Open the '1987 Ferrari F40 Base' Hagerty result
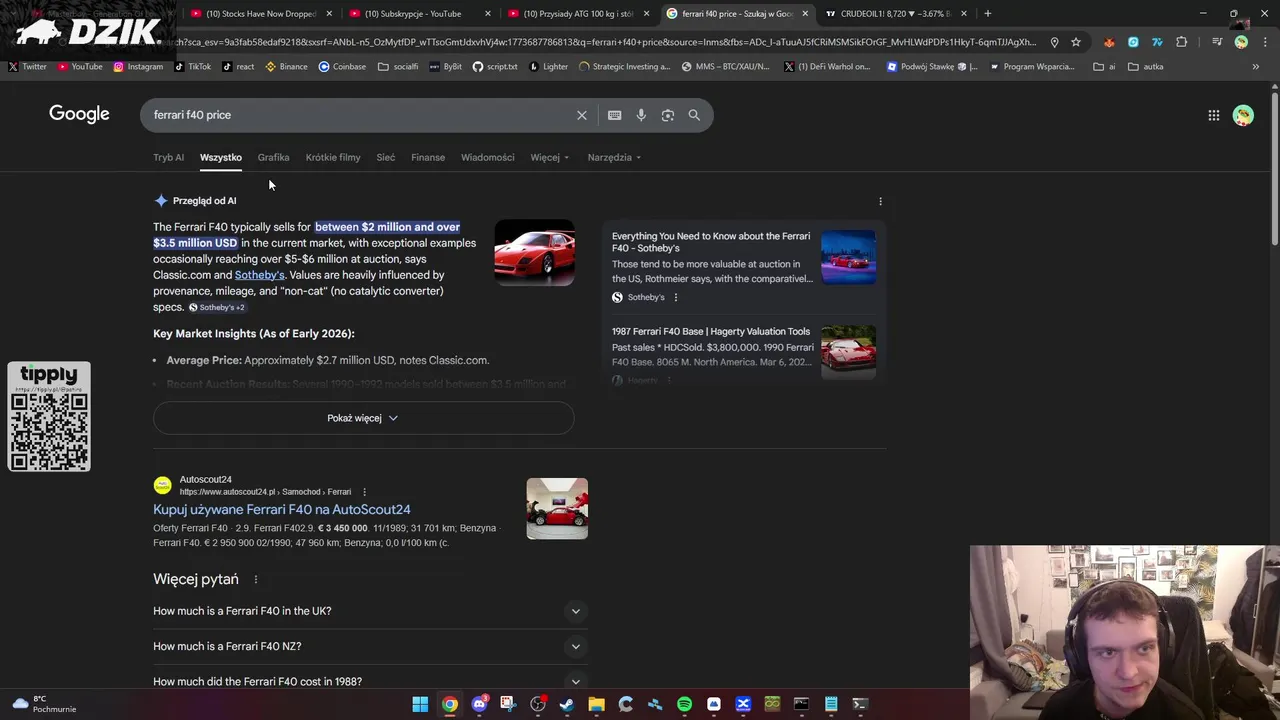 point(711,331)
